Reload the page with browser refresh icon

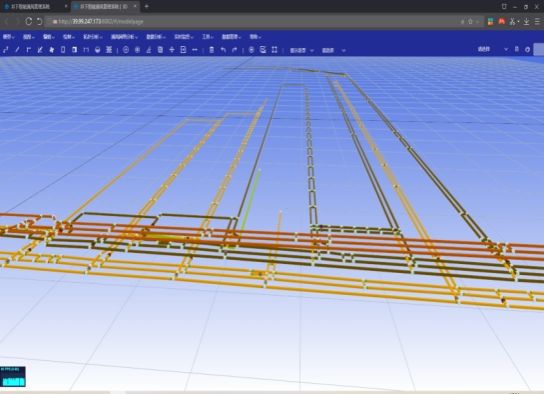point(28,22)
